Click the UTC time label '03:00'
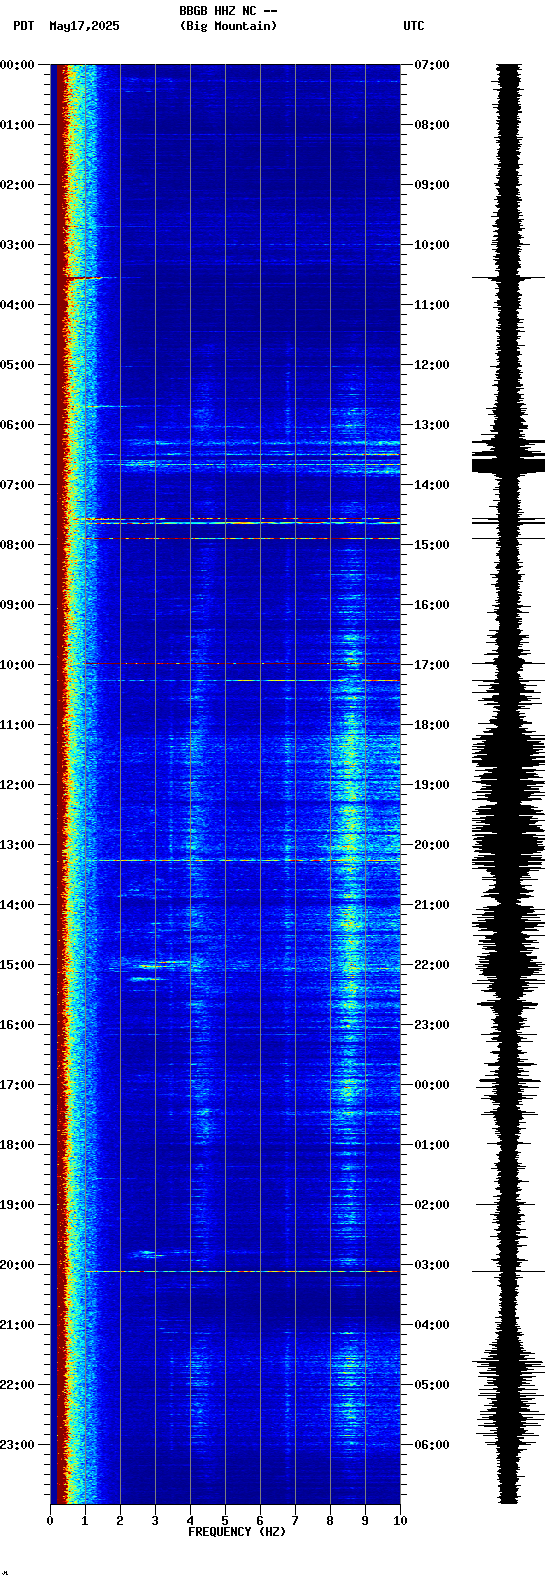The image size is (552, 1584). [432, 1265]
